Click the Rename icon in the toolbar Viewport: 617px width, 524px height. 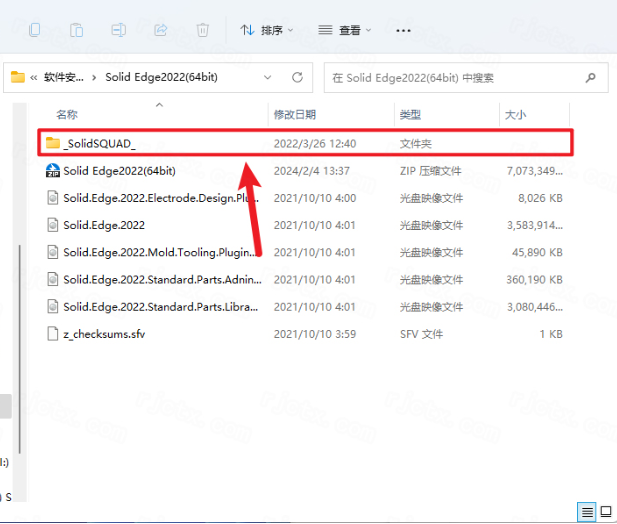click(x=118, y=30)
